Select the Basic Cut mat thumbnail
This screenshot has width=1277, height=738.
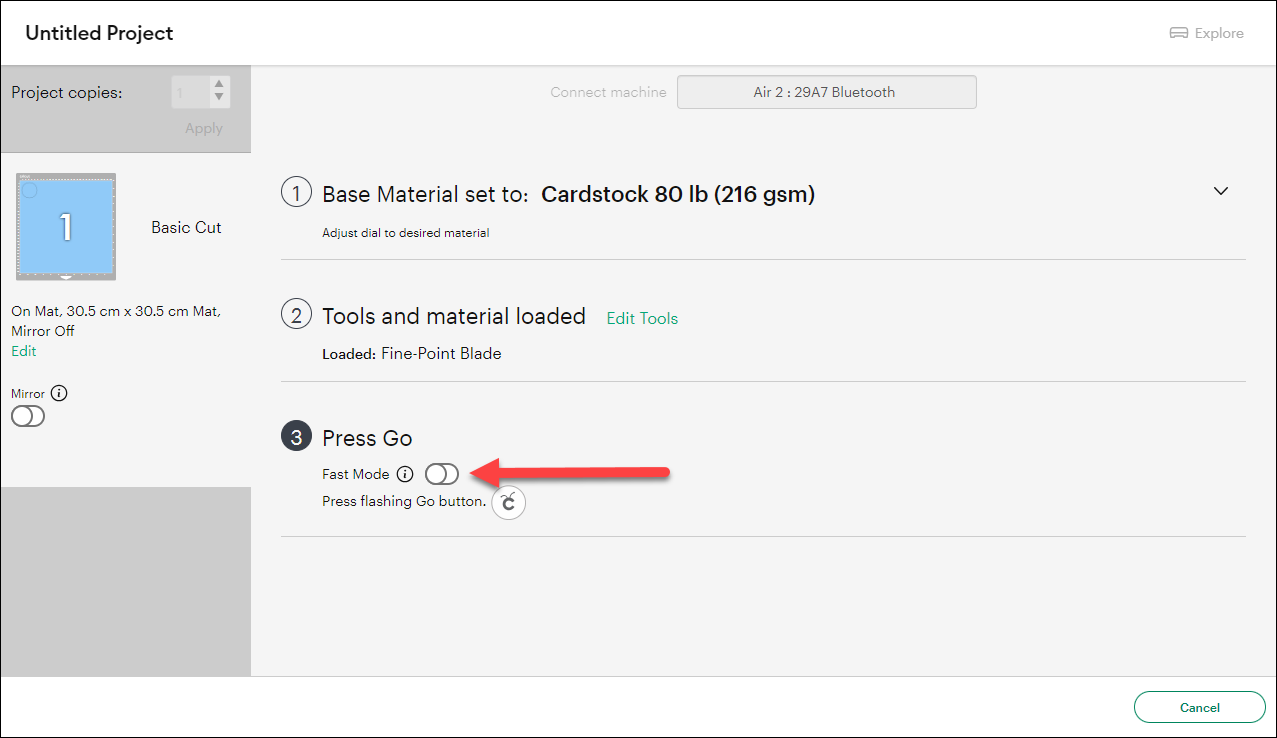pyautogui.click(x=65, y=226)
